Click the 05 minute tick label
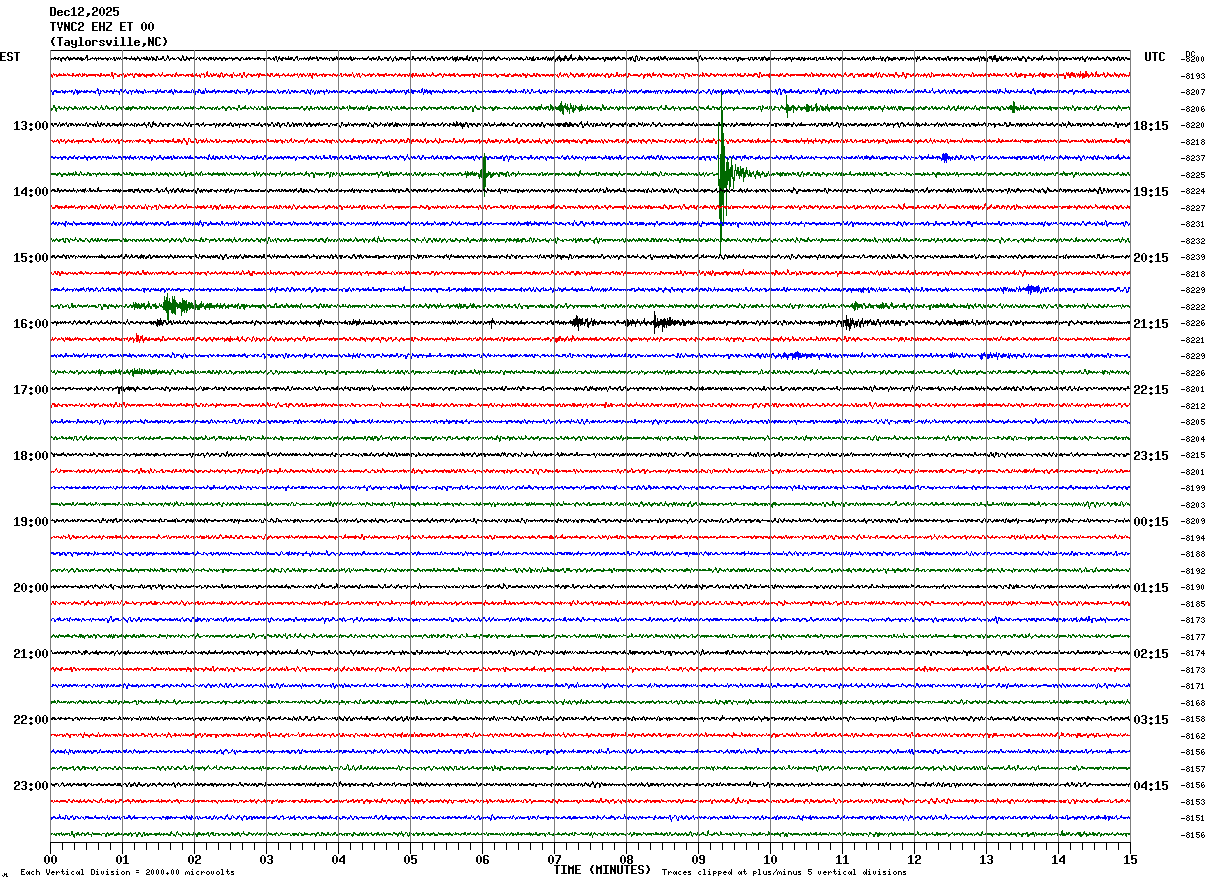Image resolution: width=1210 pixels, height=886 pixels. (x=410, y=859)
